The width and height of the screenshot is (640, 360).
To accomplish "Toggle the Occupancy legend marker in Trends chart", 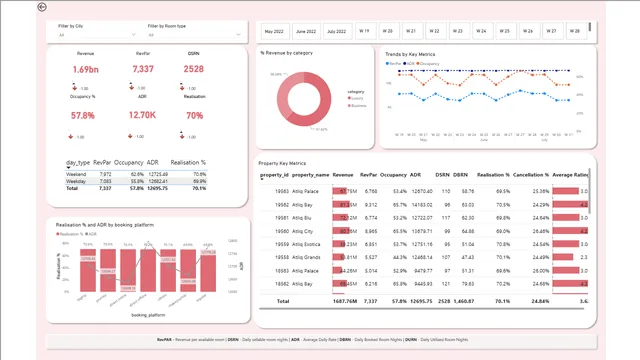I will [x=418, y=64].
